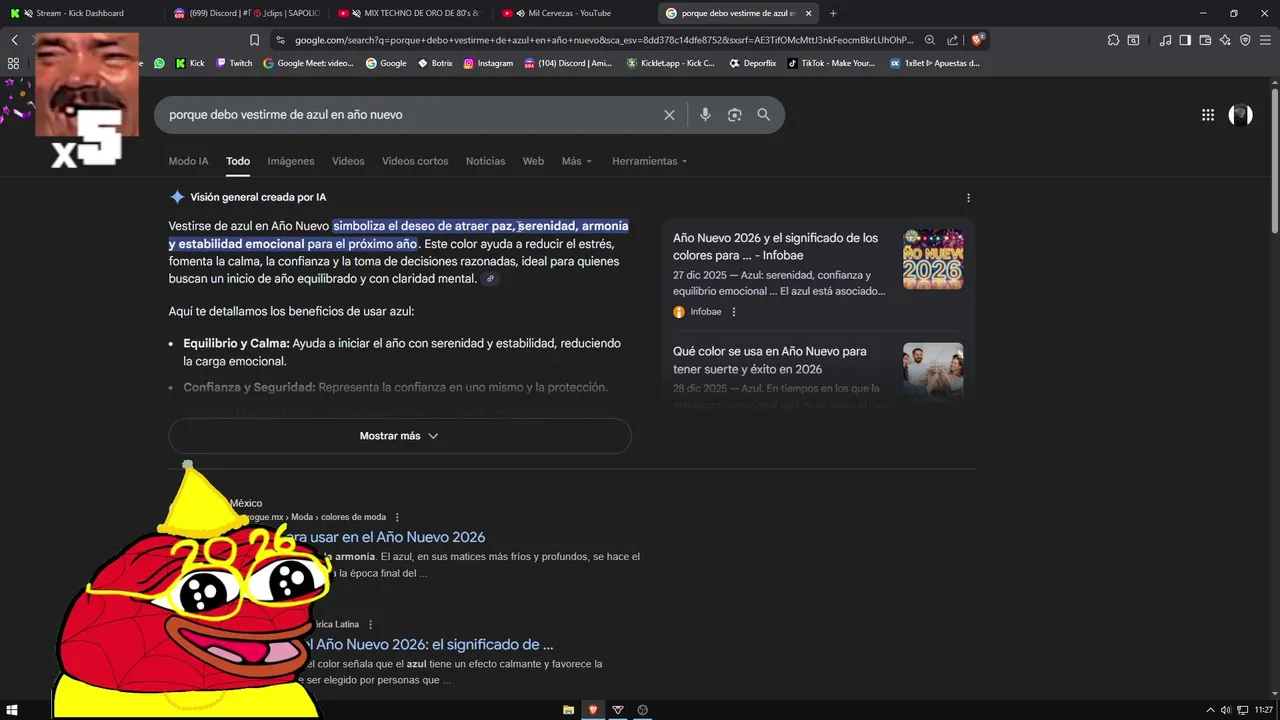Share this page from the address bar
The height and width of the screenshot is (720, 1280).
pyautogui.click(x=952, y=40)
